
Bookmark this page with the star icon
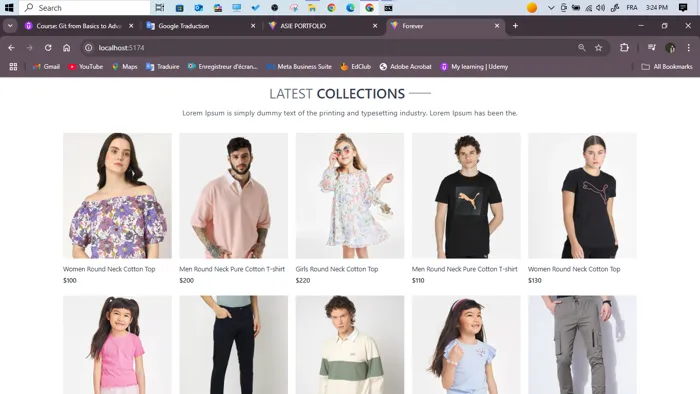(x=599, y=48)
